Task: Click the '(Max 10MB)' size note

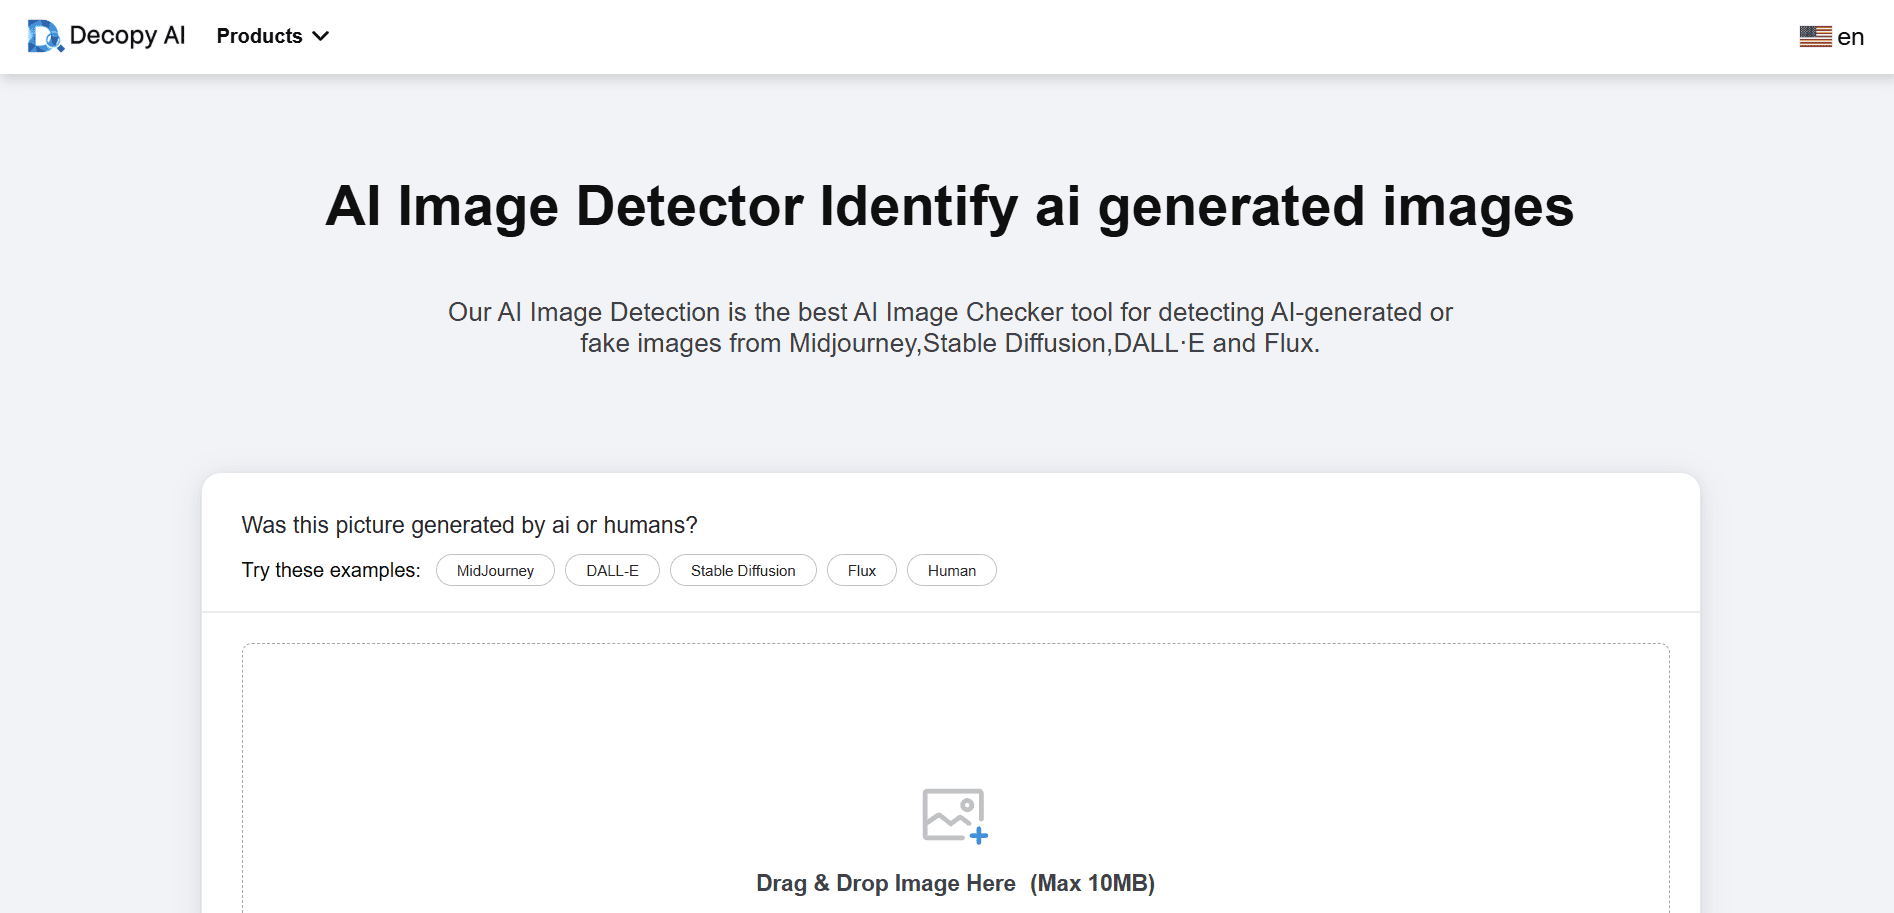Action: (1092, 883)
